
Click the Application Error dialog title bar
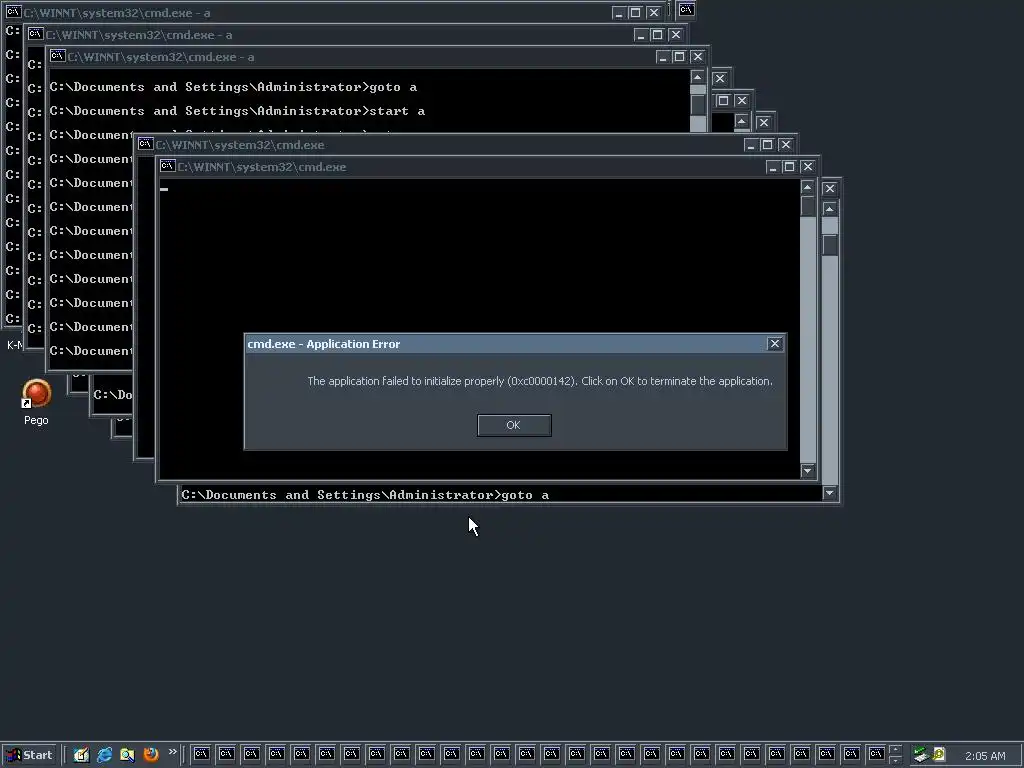[515, 344]
